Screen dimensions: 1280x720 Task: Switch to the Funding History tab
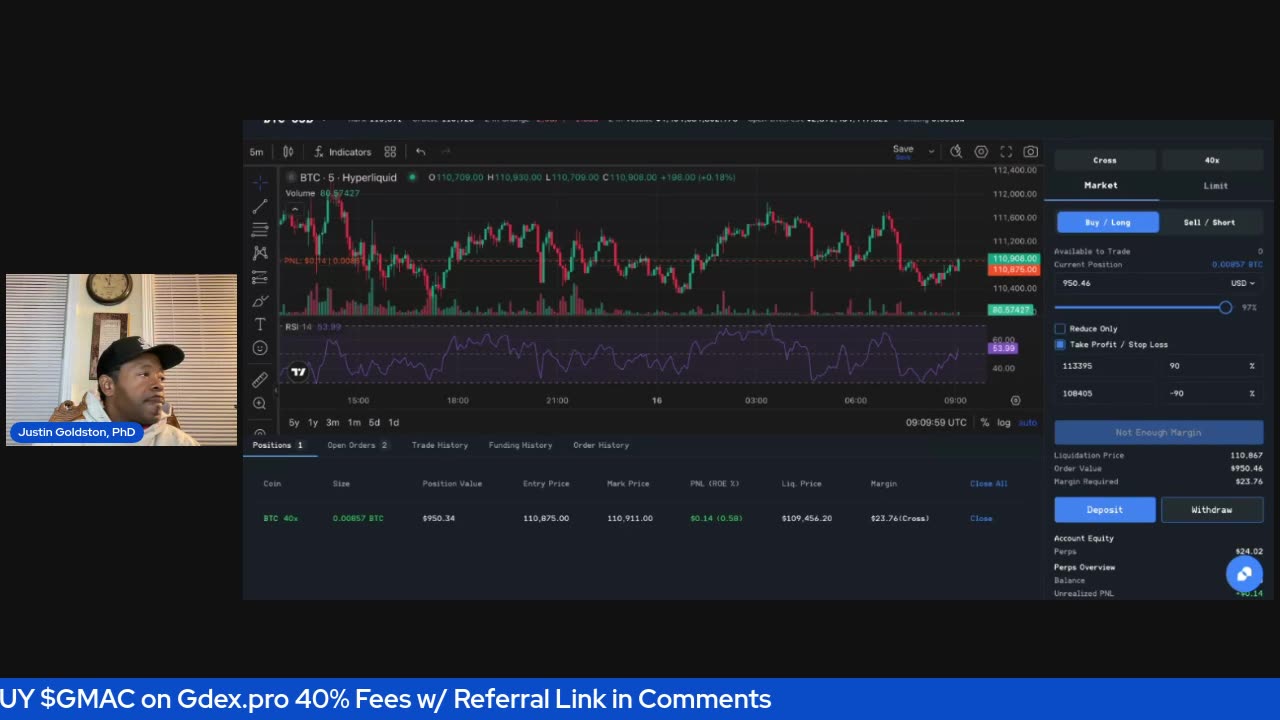[520, 445]
